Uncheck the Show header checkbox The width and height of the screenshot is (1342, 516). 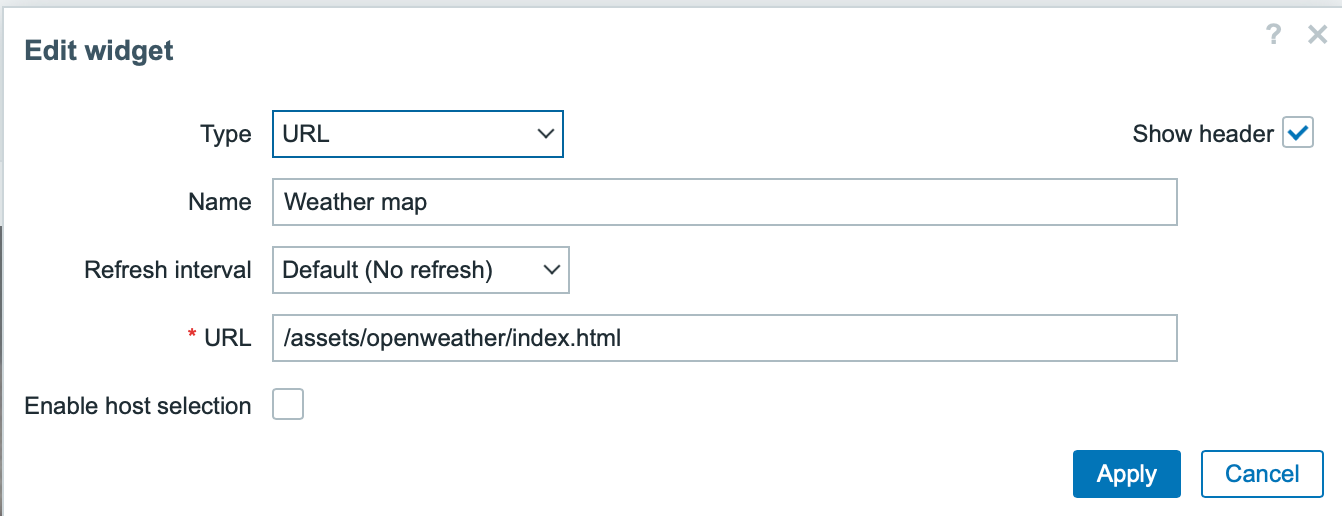(x=1298, y=133)
